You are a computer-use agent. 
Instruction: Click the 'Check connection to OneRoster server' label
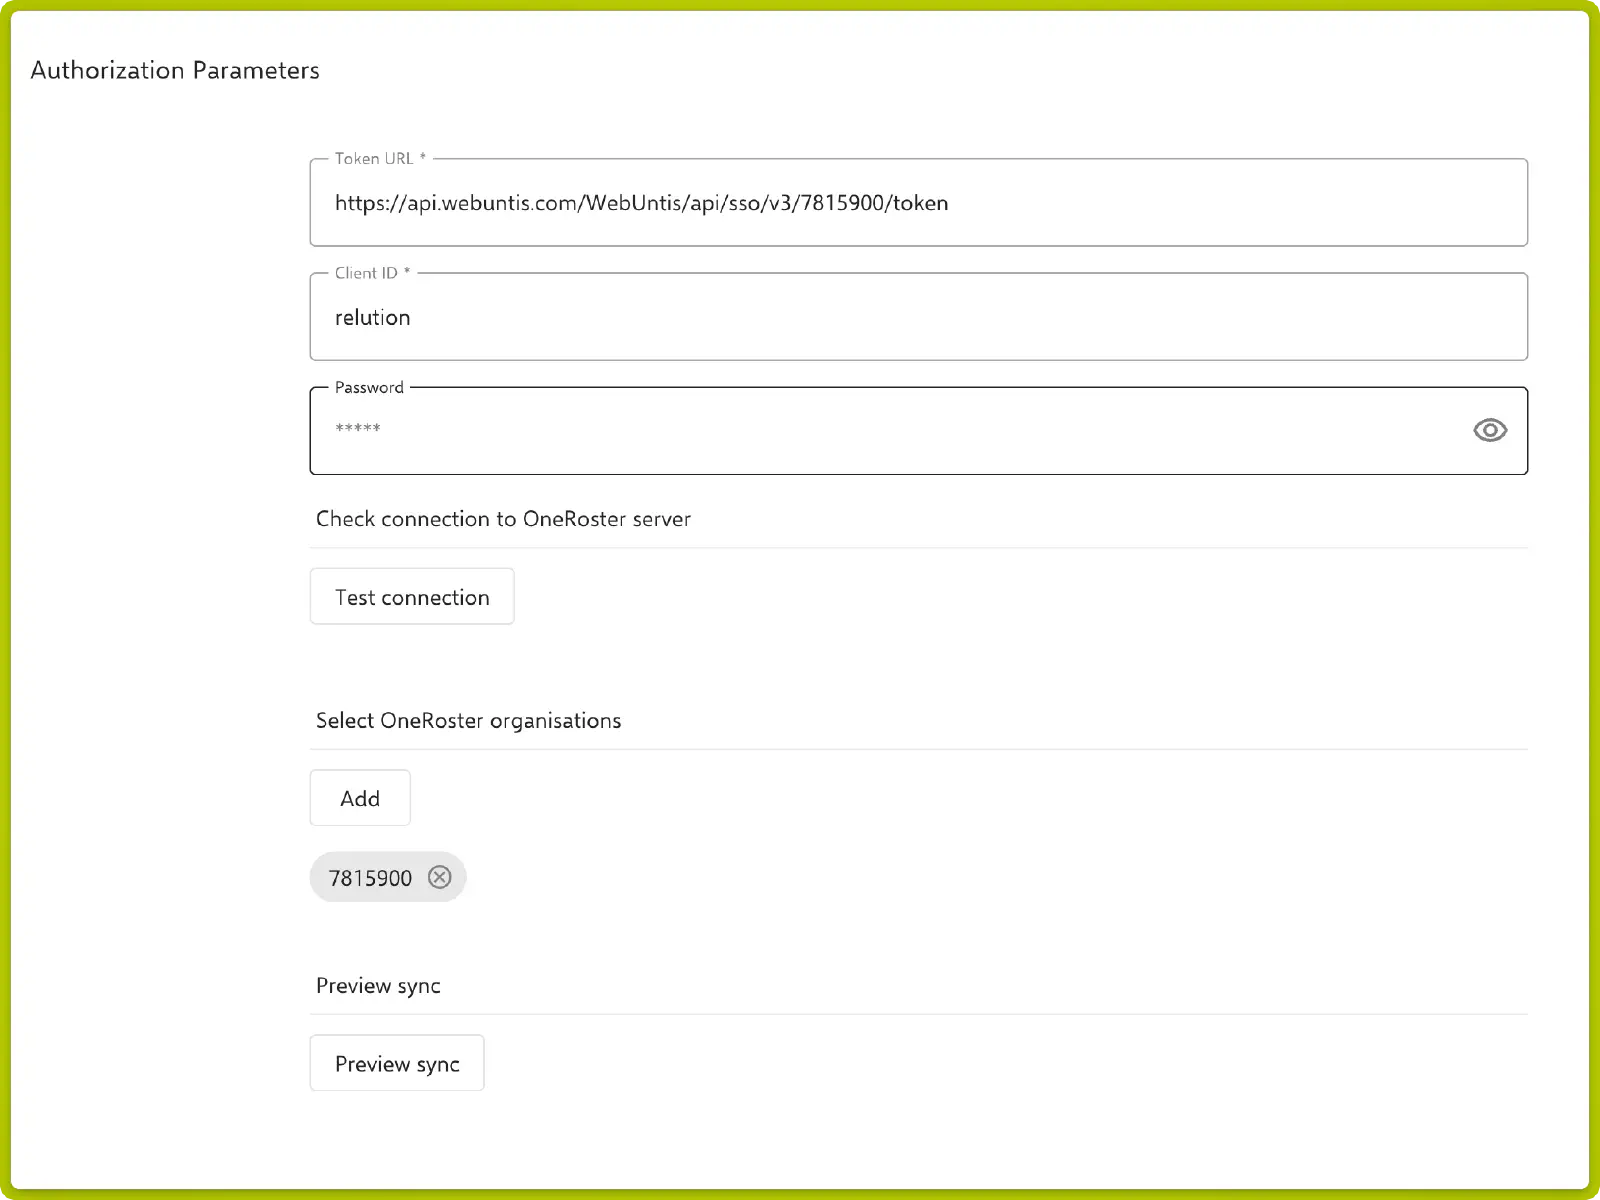coord(503,519)
